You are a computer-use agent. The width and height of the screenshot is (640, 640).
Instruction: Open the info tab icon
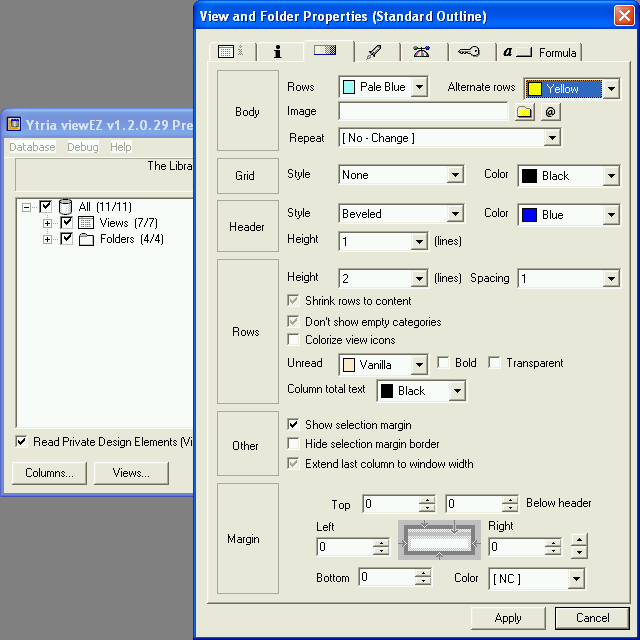278,51
